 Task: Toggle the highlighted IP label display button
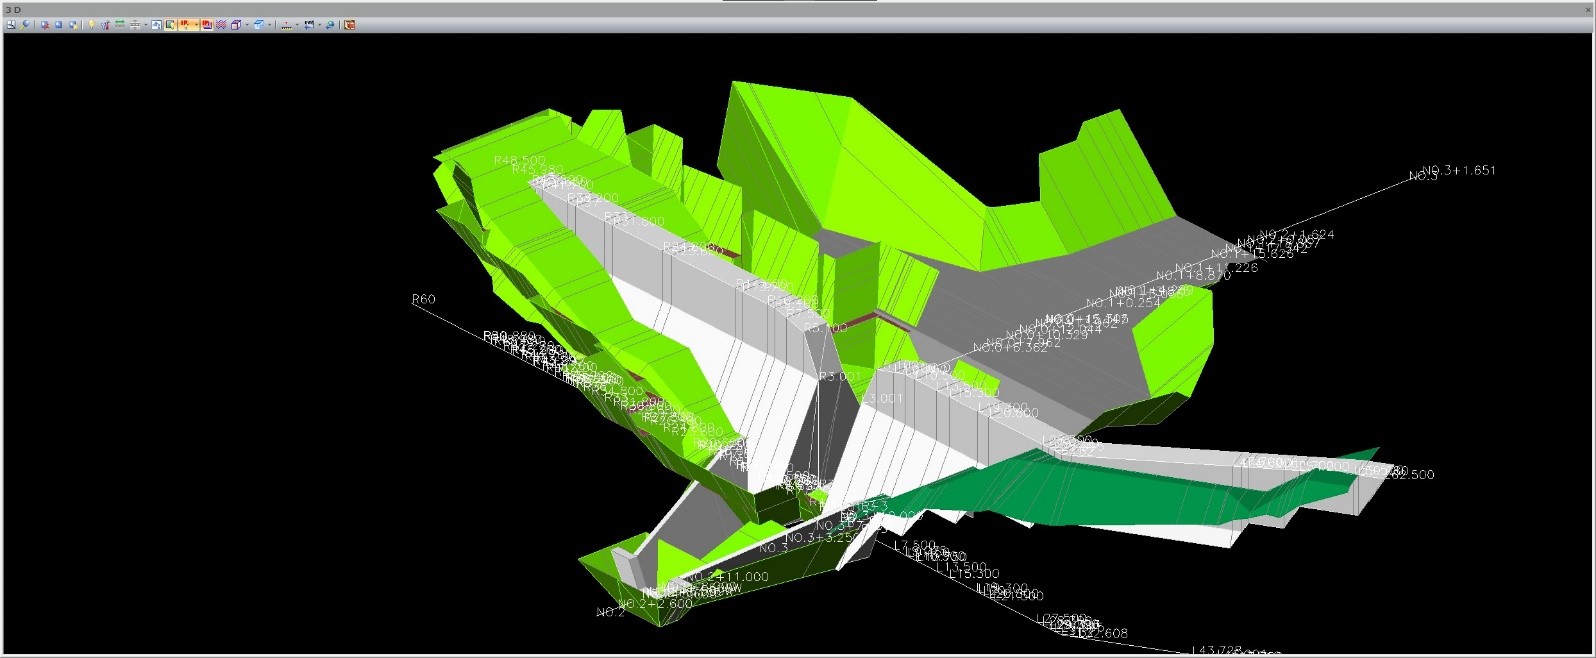point(186,24)
